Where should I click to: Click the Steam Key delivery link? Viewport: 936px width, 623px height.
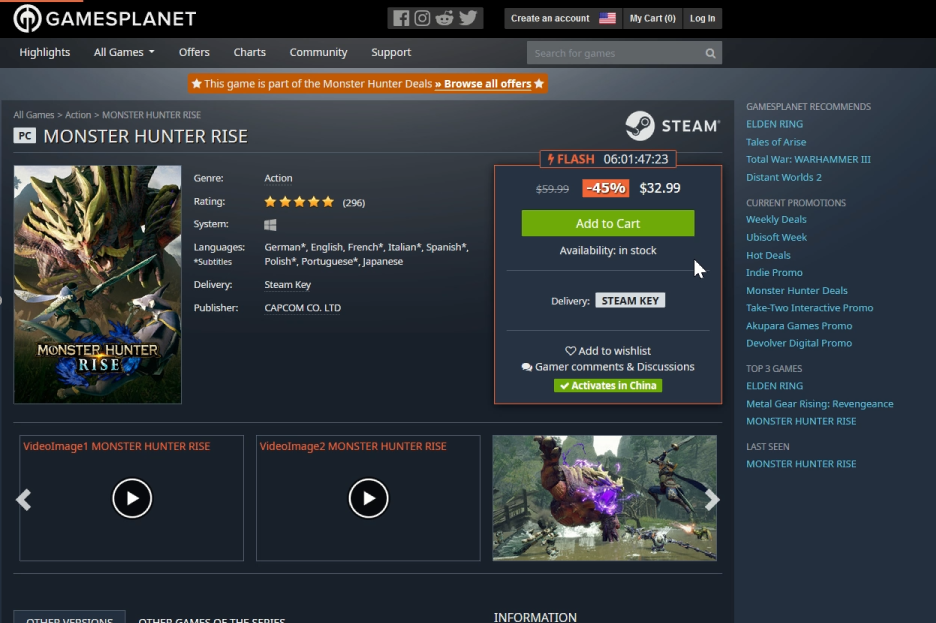(288, 285)
